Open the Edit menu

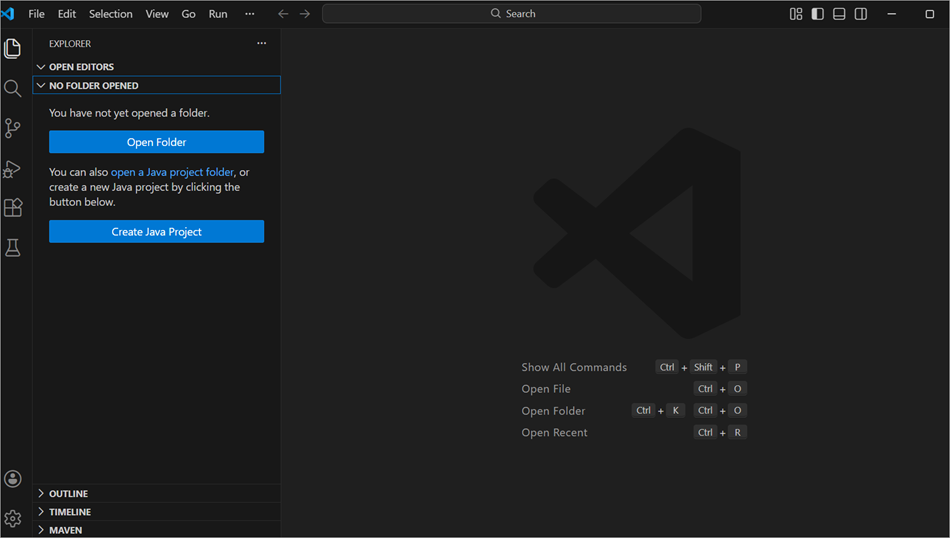[x=67, y=13]
